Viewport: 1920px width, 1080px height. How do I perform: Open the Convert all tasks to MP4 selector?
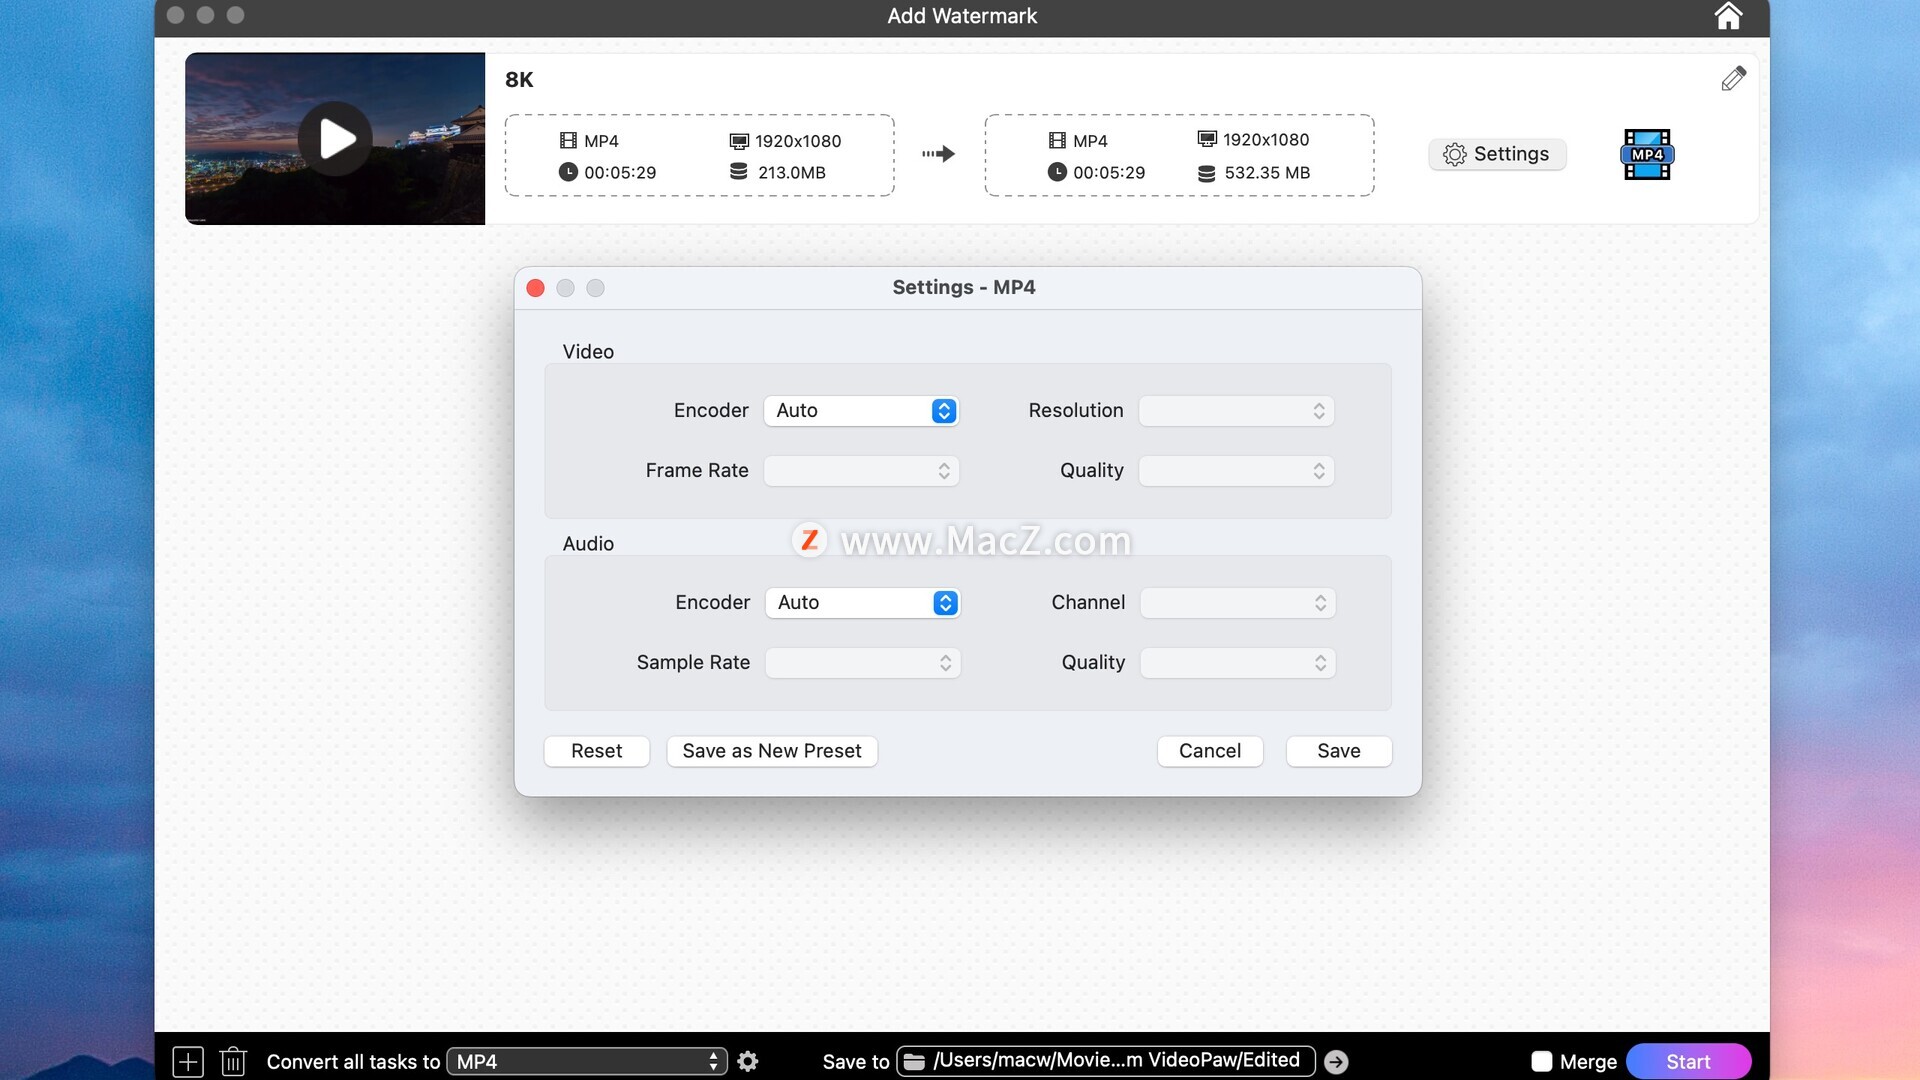click(586, 1061)
